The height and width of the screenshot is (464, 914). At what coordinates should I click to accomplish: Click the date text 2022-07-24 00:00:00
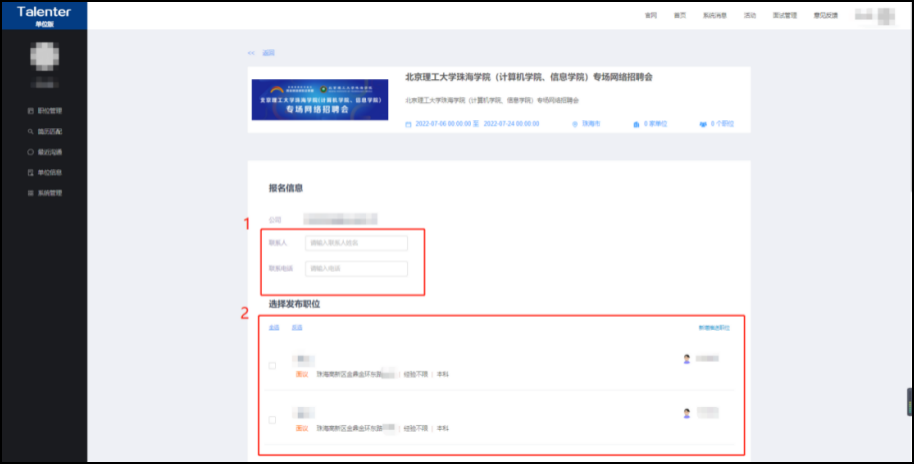(x=511, y=124)
